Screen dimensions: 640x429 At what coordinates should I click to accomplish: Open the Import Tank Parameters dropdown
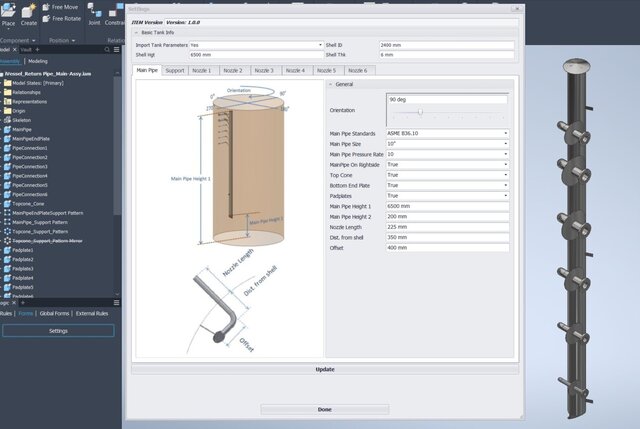pyautogui.click(x=318, y=45)
